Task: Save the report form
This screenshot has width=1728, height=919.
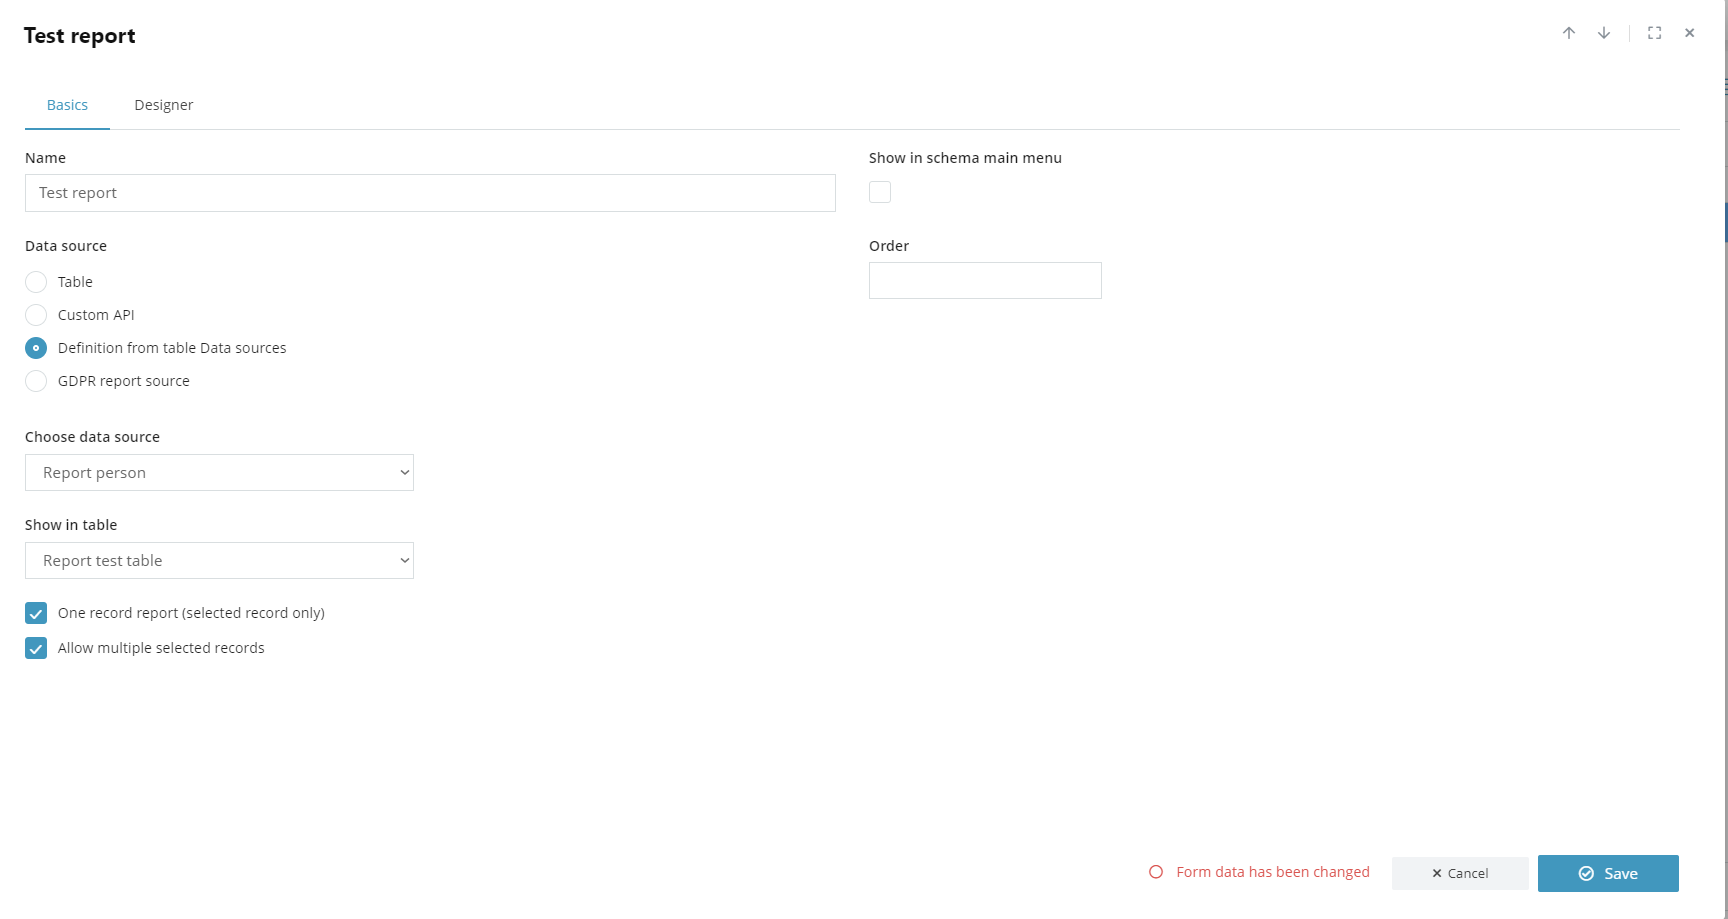Action: (1608, 873)
